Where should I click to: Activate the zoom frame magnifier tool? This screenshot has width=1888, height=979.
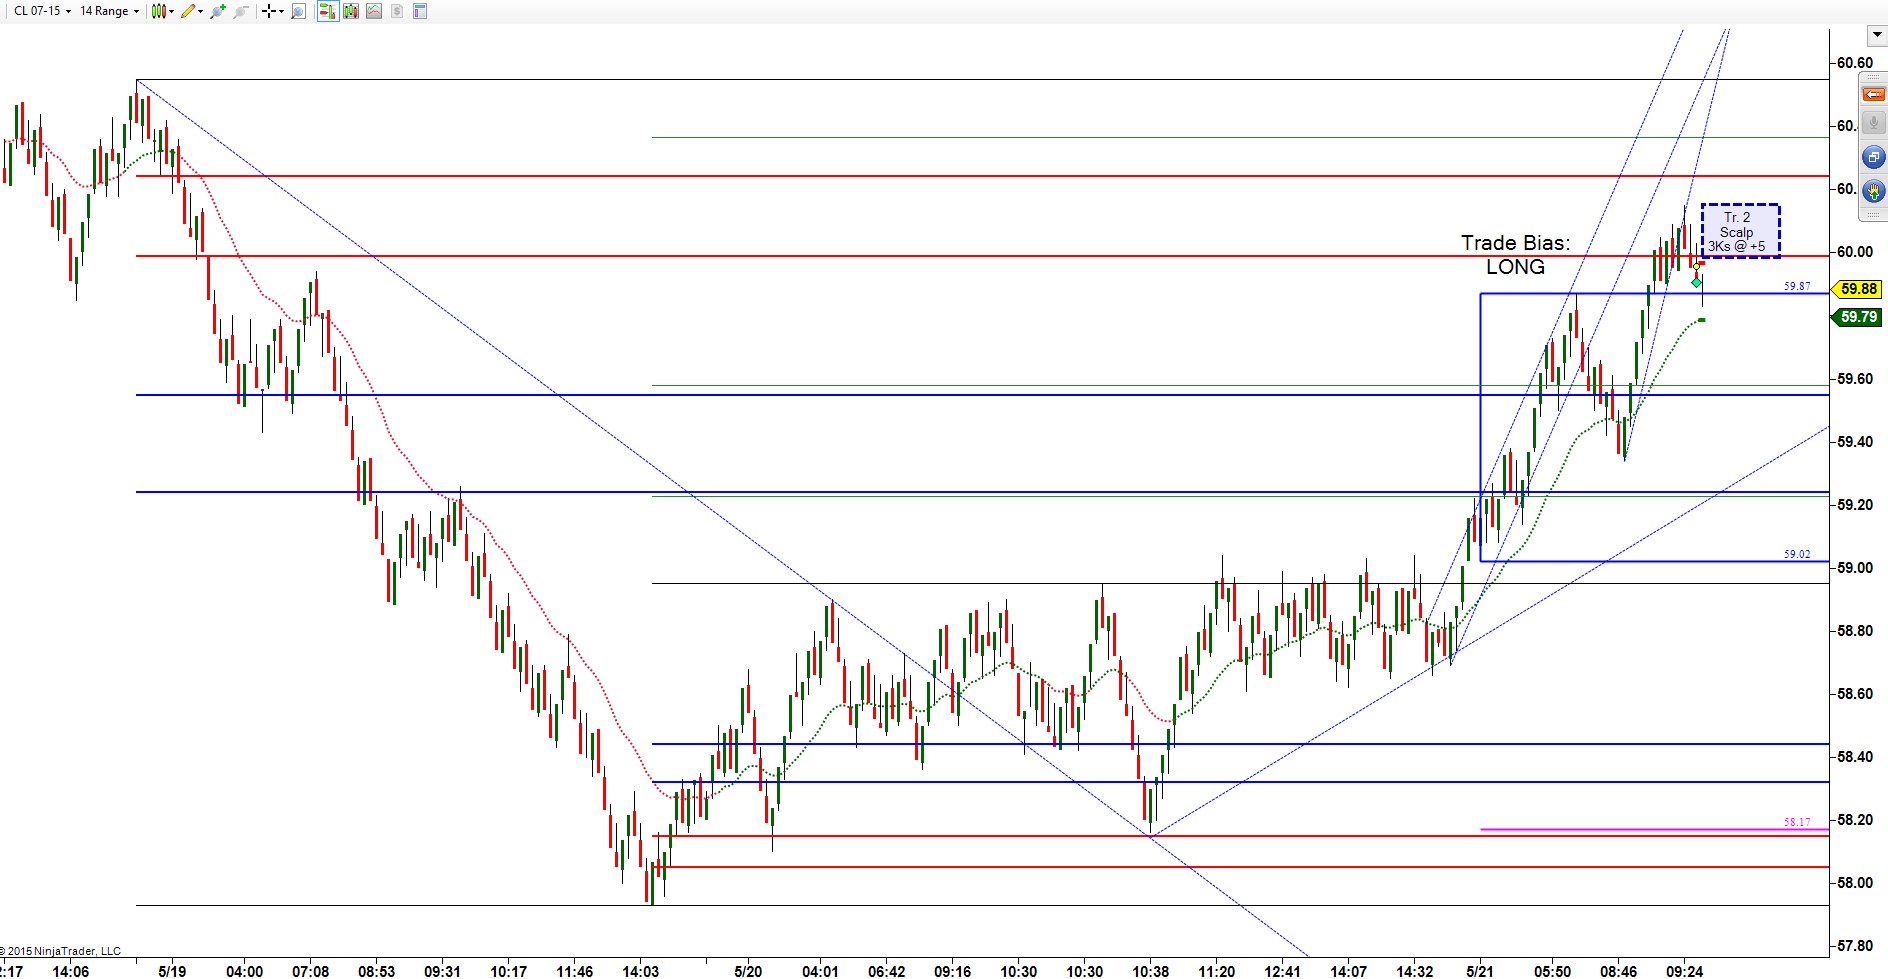click(x=298, y=11)
